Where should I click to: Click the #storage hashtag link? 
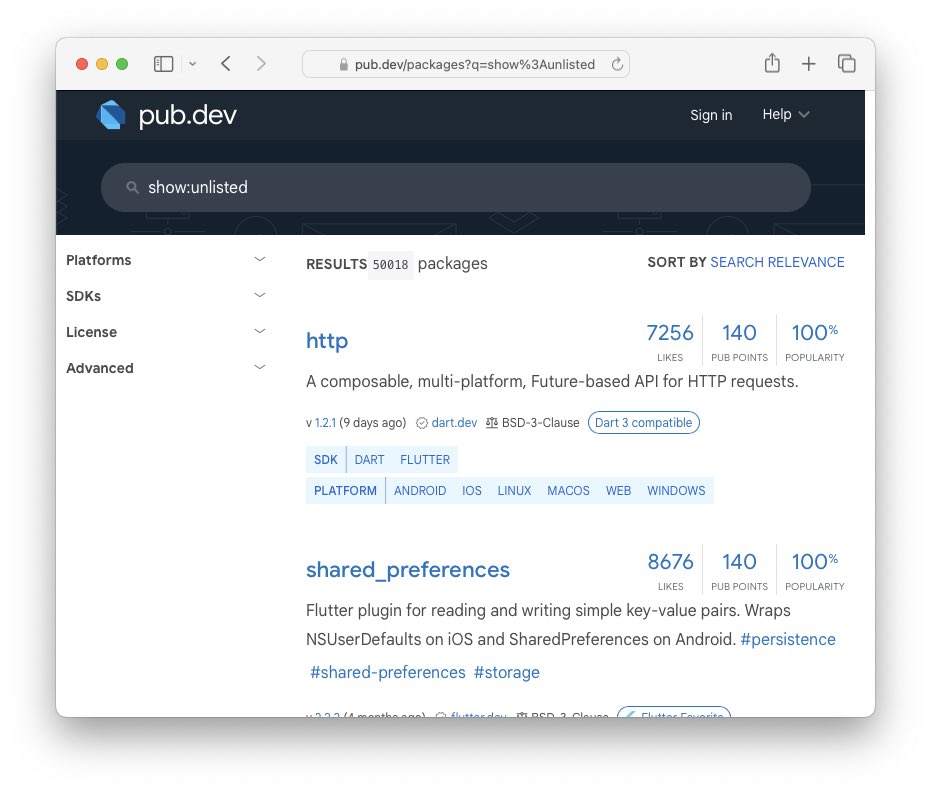click(x=506, y=672)
